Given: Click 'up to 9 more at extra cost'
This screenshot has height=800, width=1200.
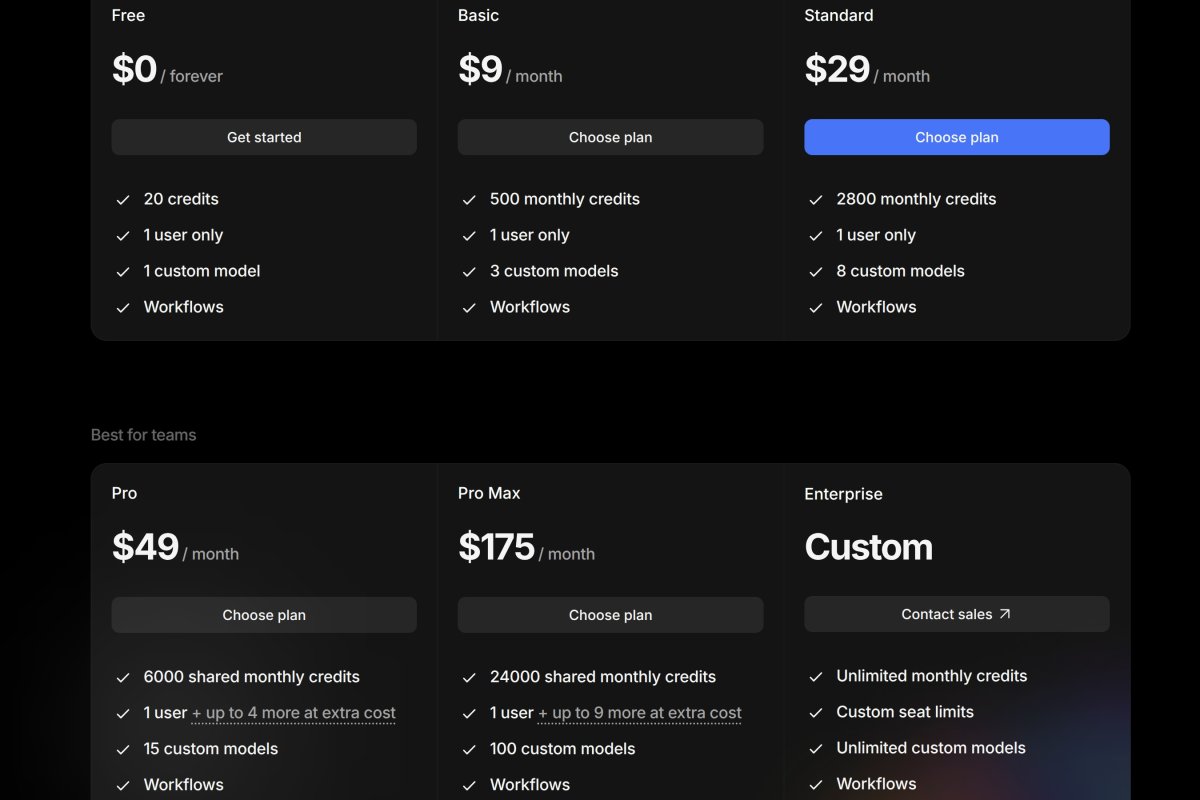Looking at the screenshot, I should 640,713.
